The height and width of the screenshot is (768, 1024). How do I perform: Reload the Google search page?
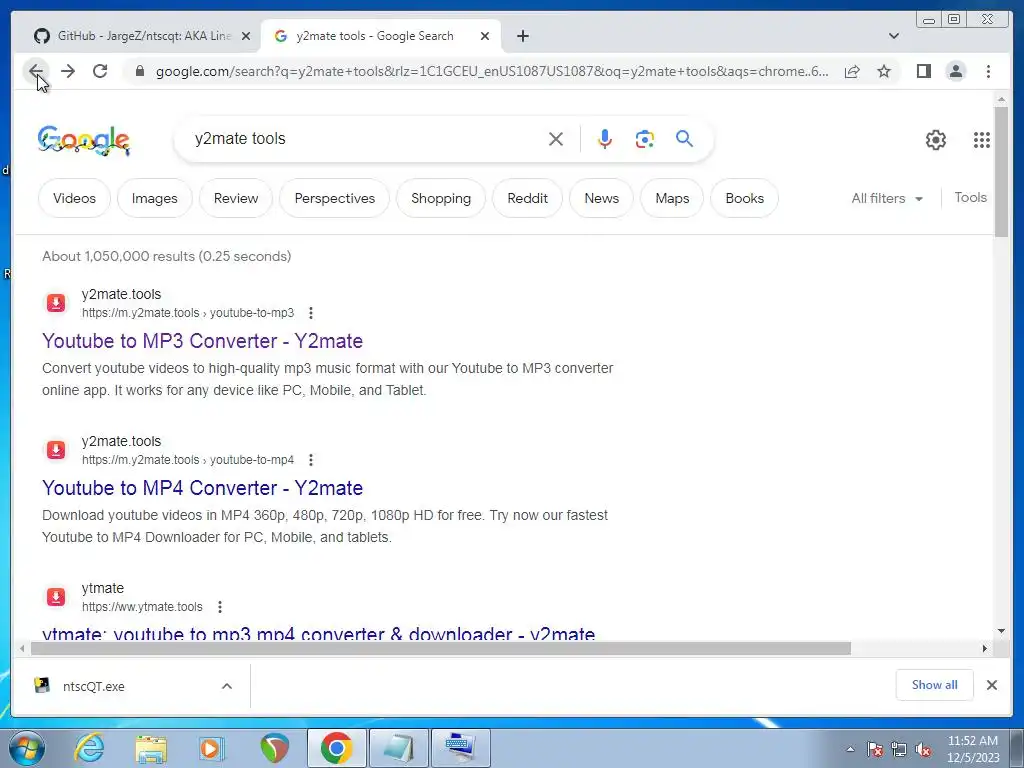100,71
